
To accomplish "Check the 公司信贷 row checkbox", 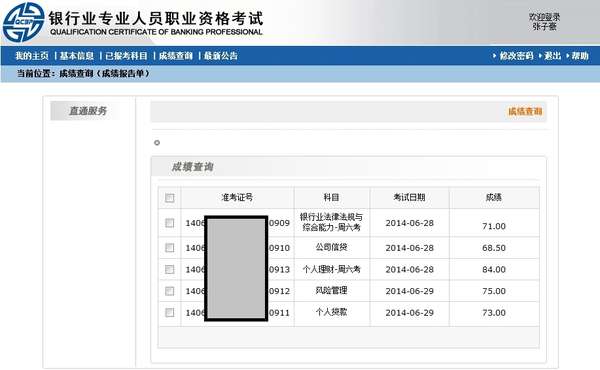I will tap(170, 248).
